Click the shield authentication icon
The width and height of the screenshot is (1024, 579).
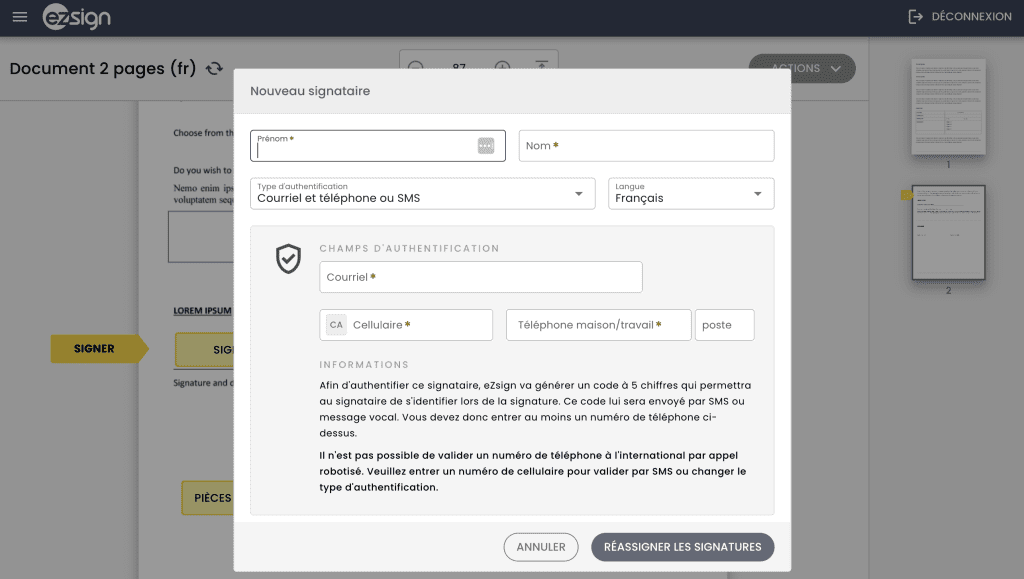tap(288, 259)
